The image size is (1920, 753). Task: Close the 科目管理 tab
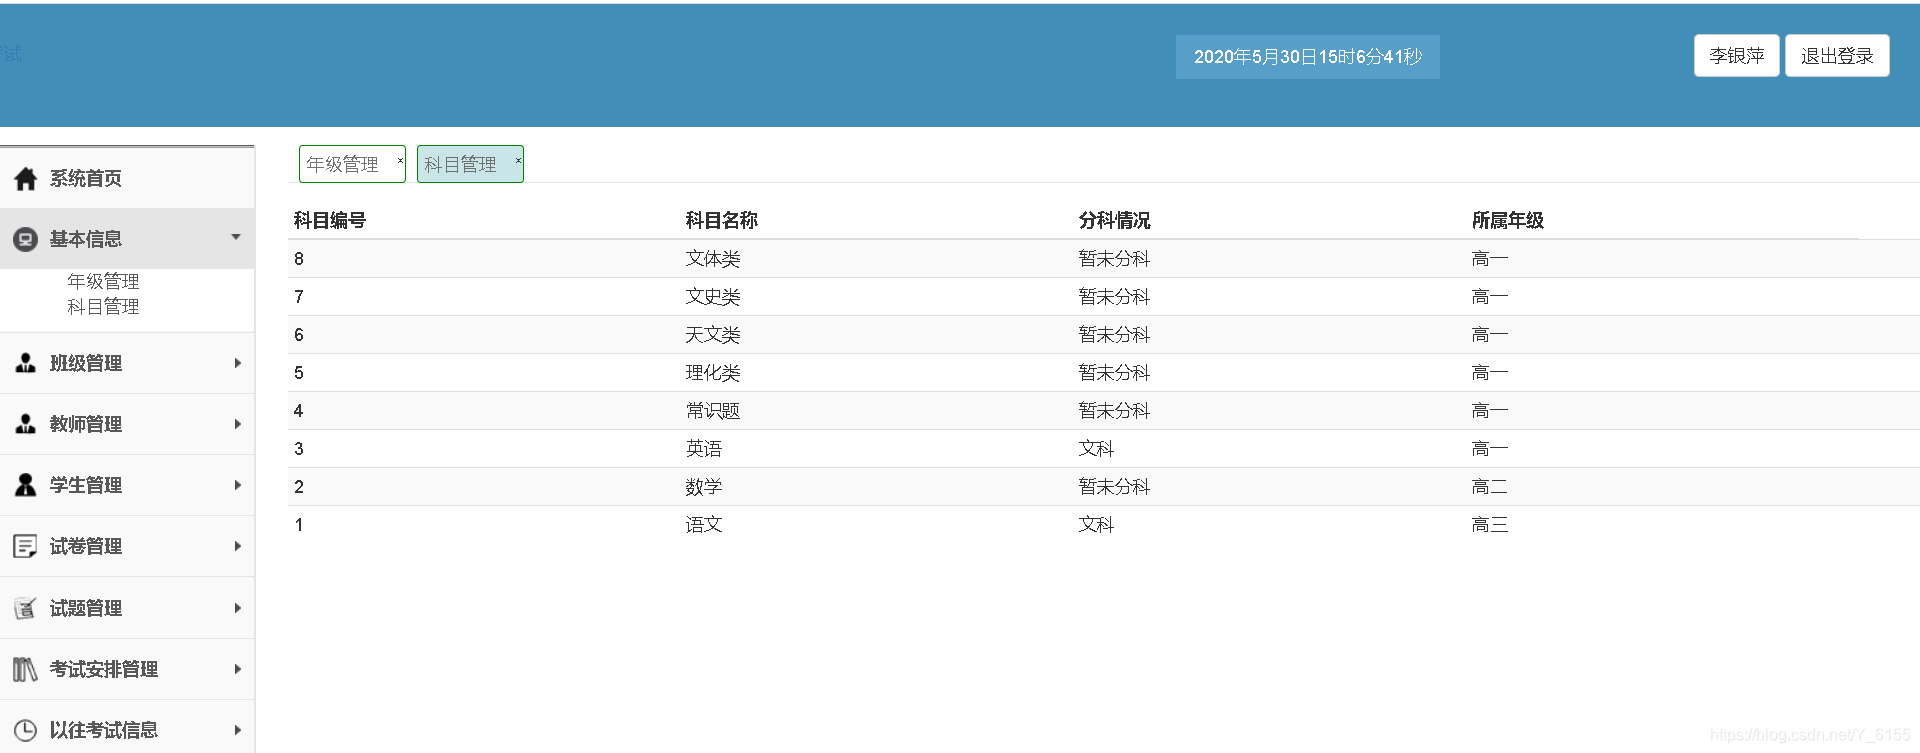tap(518, 160)
